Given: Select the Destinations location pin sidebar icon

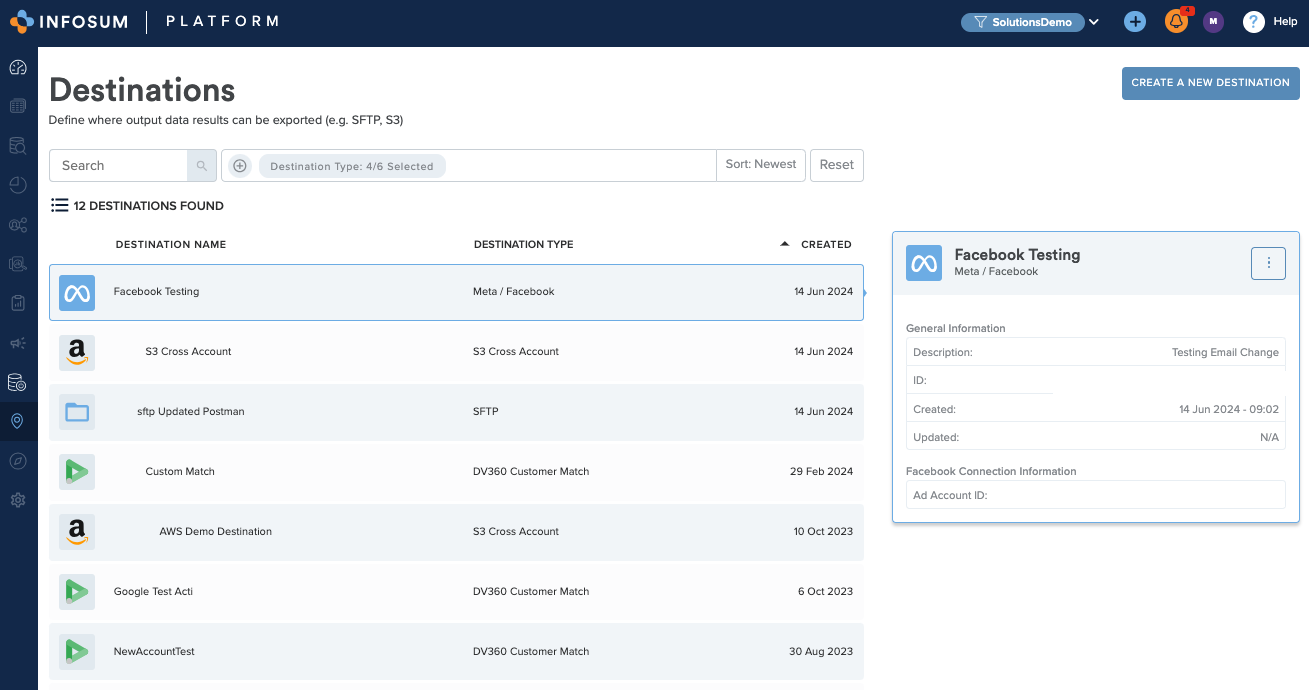Looking at the screenshot, I should pyautogui.click(x=18, y=421).
